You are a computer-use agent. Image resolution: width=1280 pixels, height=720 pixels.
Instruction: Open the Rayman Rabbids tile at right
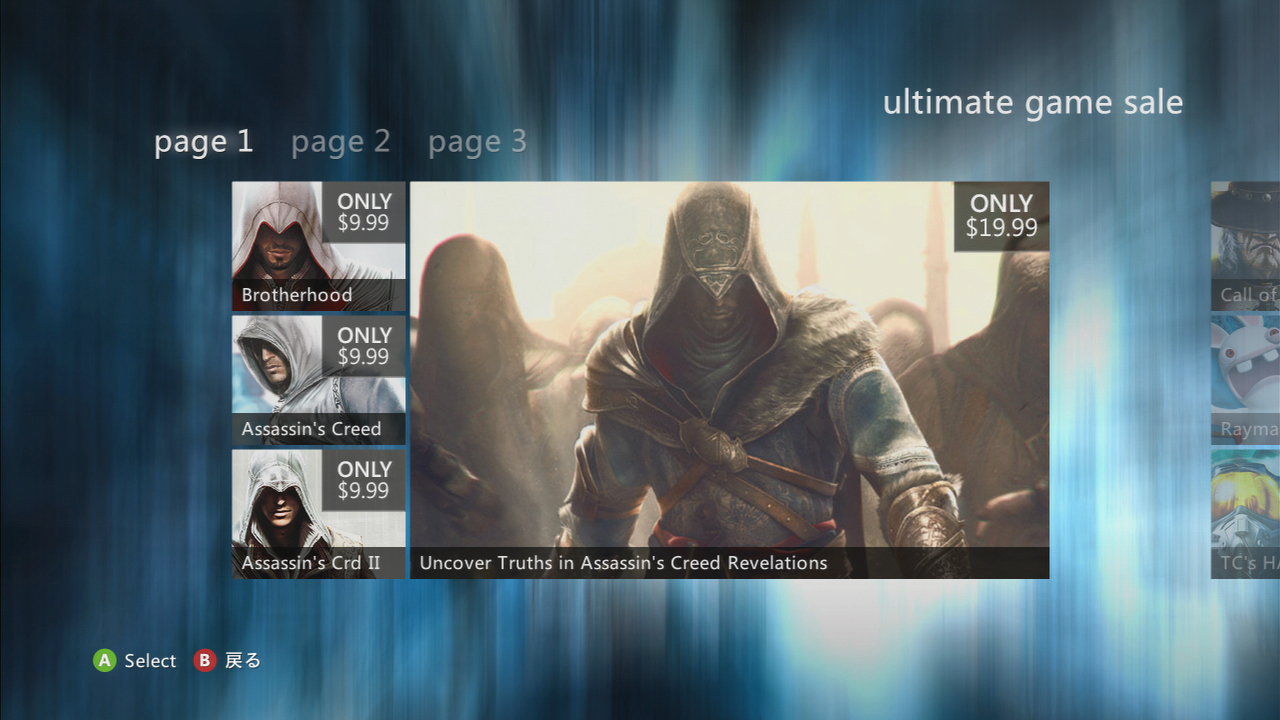click(x=1246, y=380)
